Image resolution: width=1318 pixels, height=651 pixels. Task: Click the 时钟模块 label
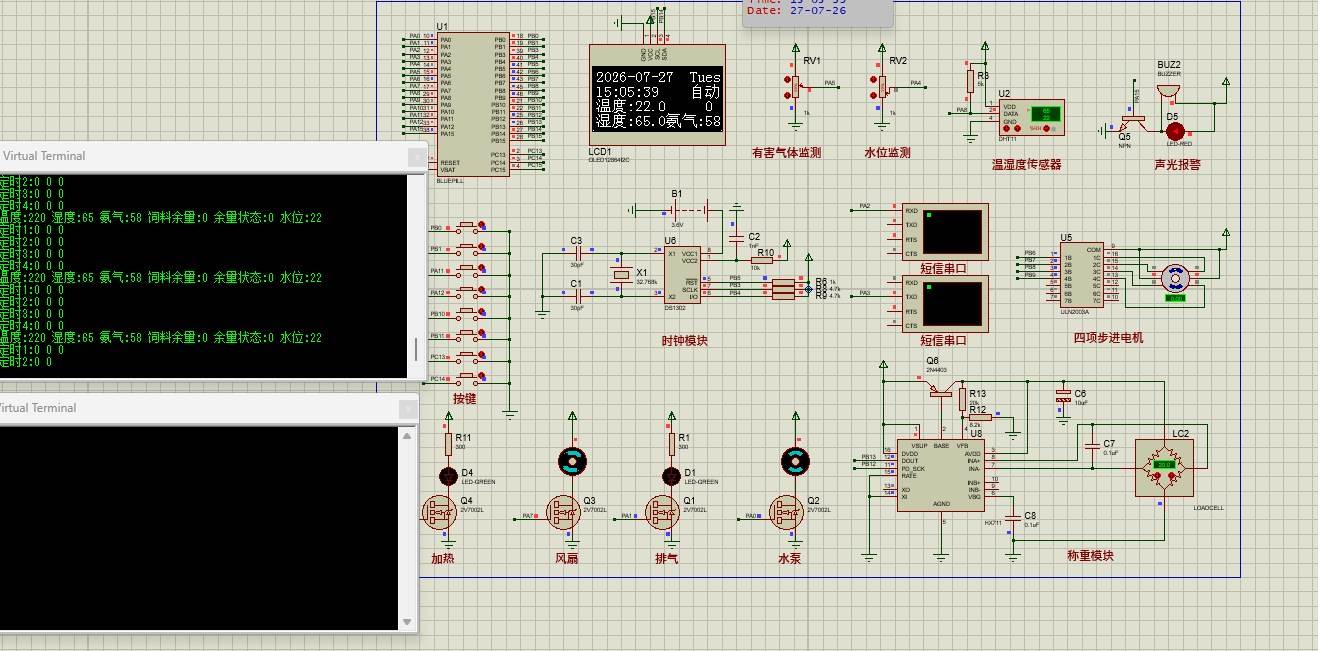pyautogui.click(x=684, y=340)
